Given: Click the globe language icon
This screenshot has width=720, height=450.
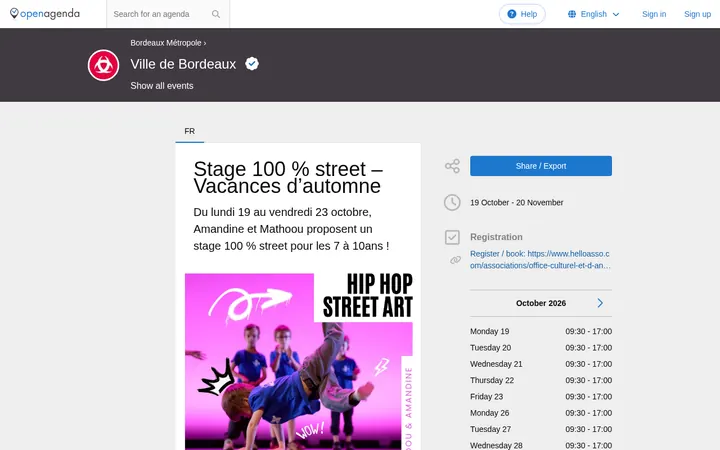Looking at the screenshot, I should 572,14.
